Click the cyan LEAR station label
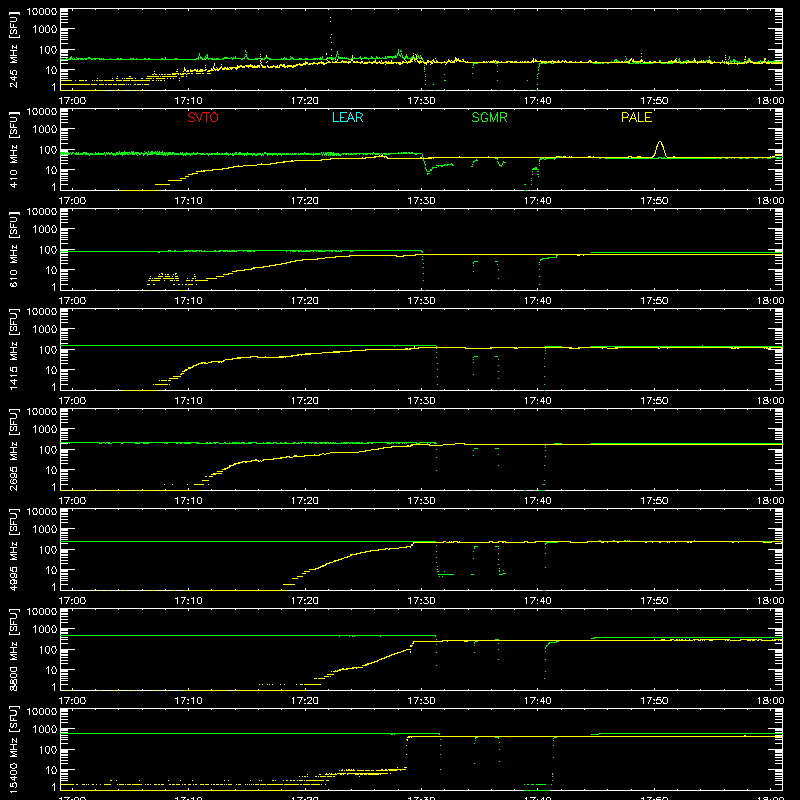The height and width of the screenshot is (800, 800). click(347, 117)
